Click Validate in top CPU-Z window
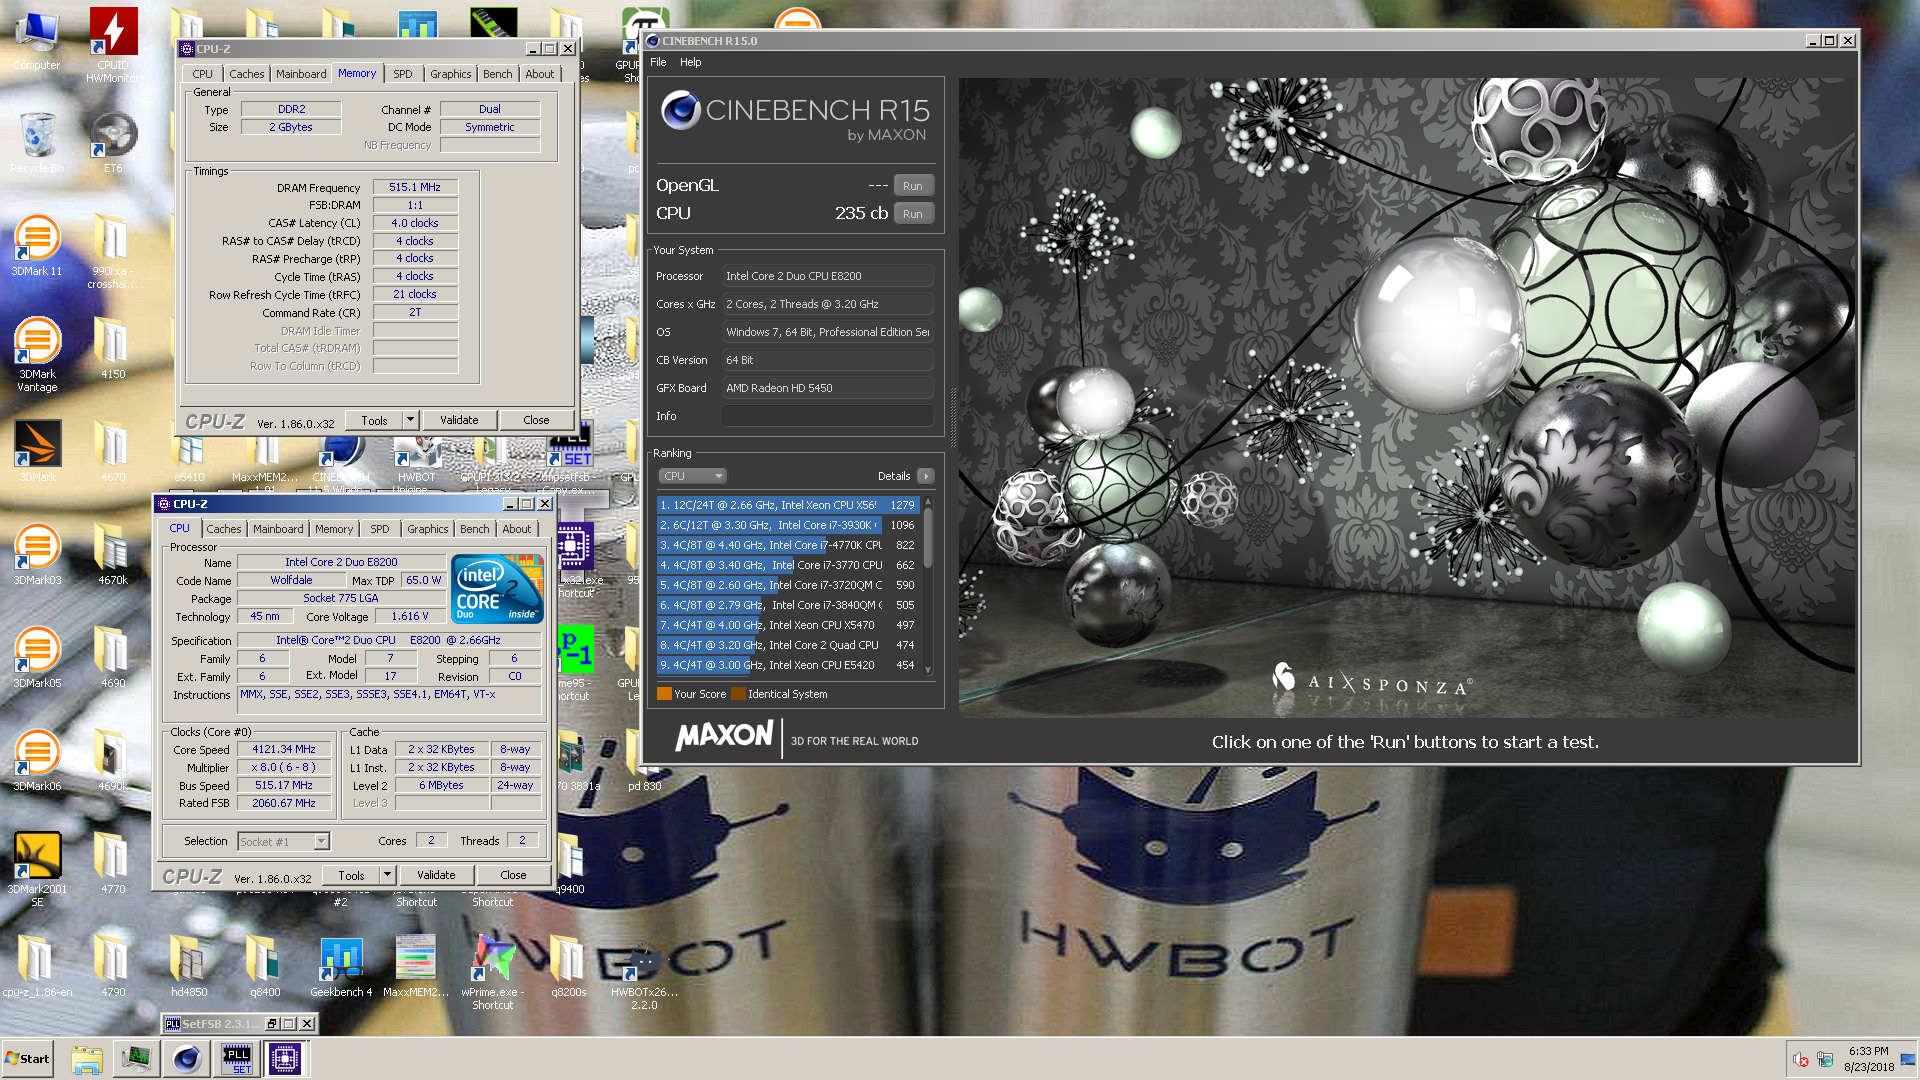This screenshot has width=1920, height=1080. pos(459,421)
